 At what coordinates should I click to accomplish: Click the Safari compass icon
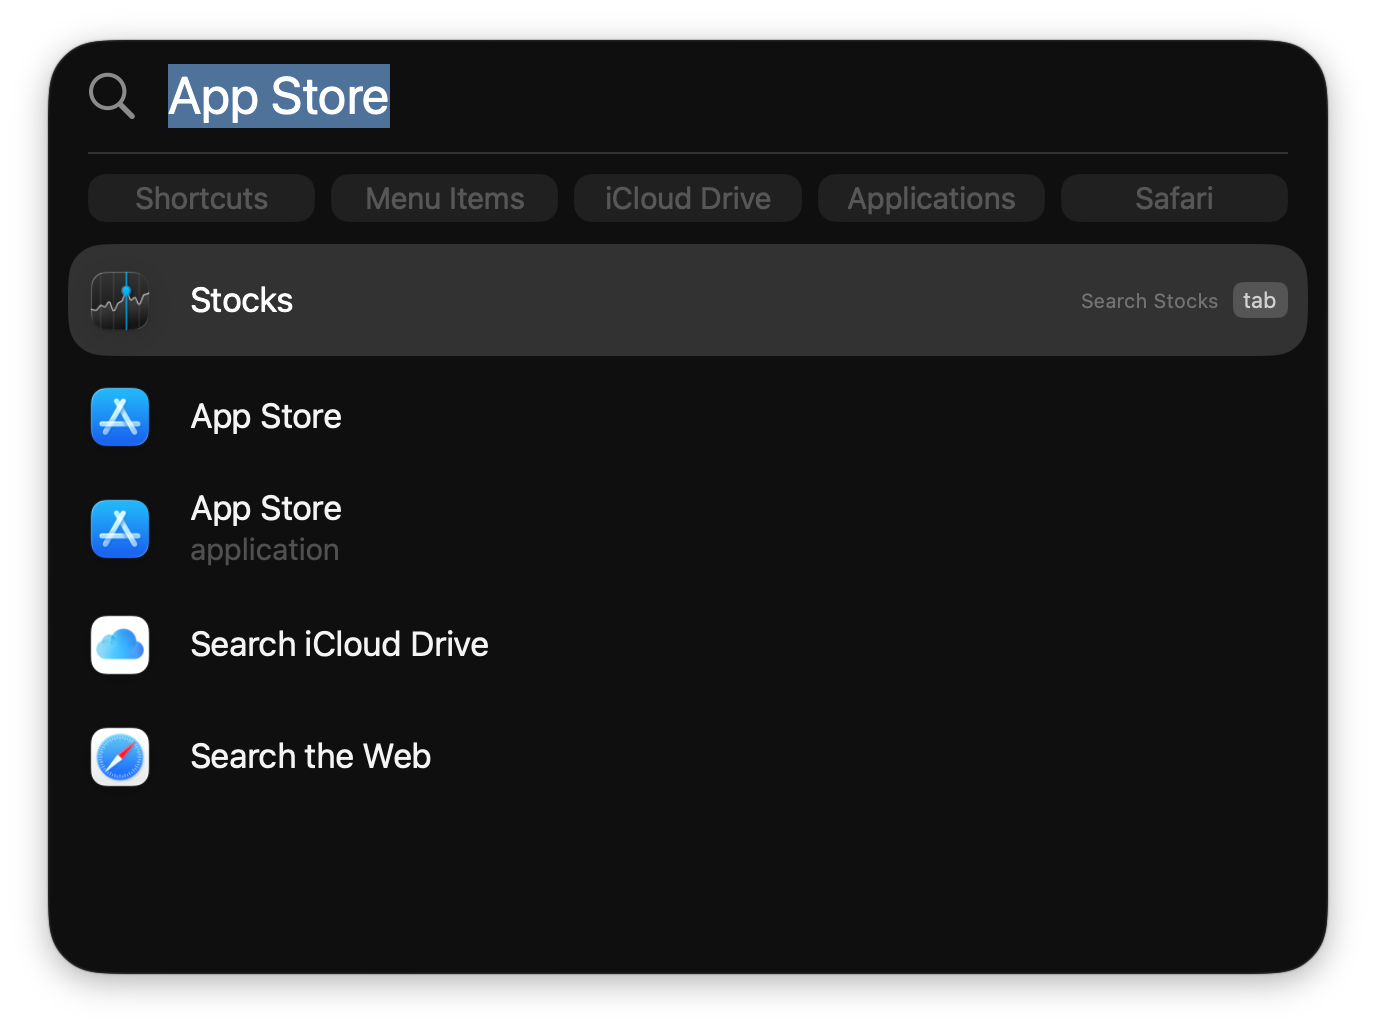(x=120, y=756)
